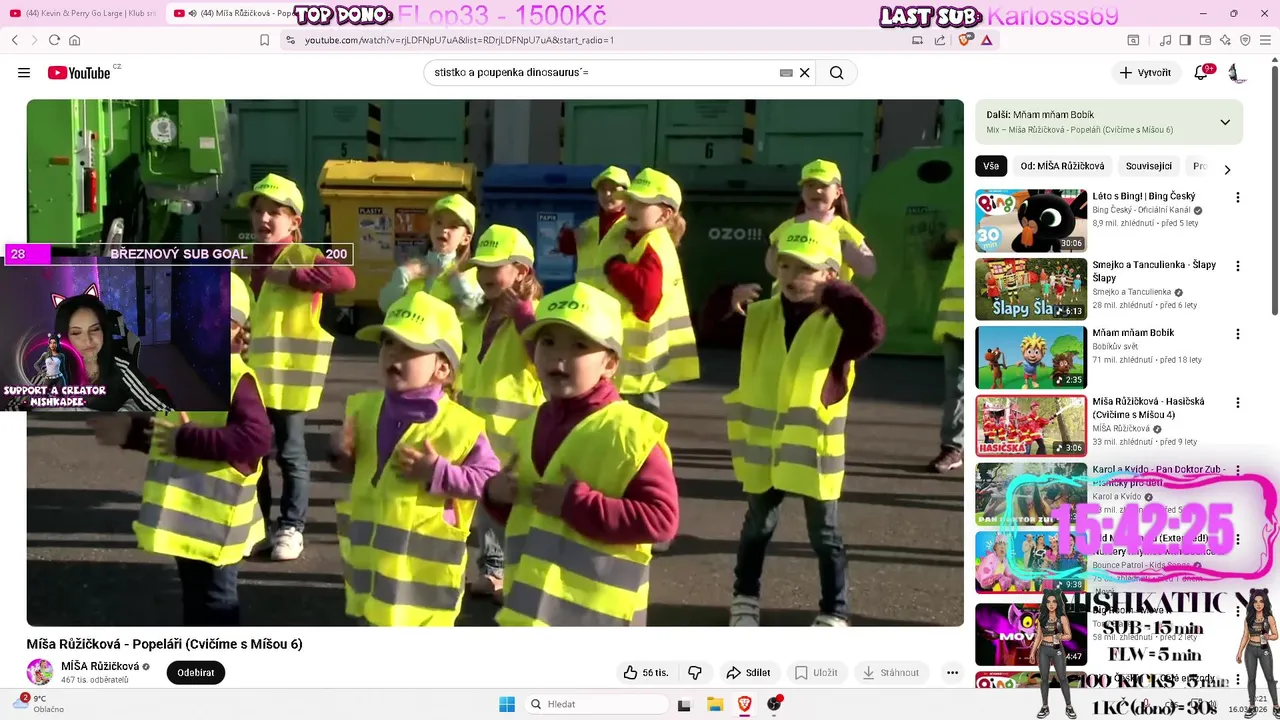Open the MÍŠA Růžičková channel name

100,666
